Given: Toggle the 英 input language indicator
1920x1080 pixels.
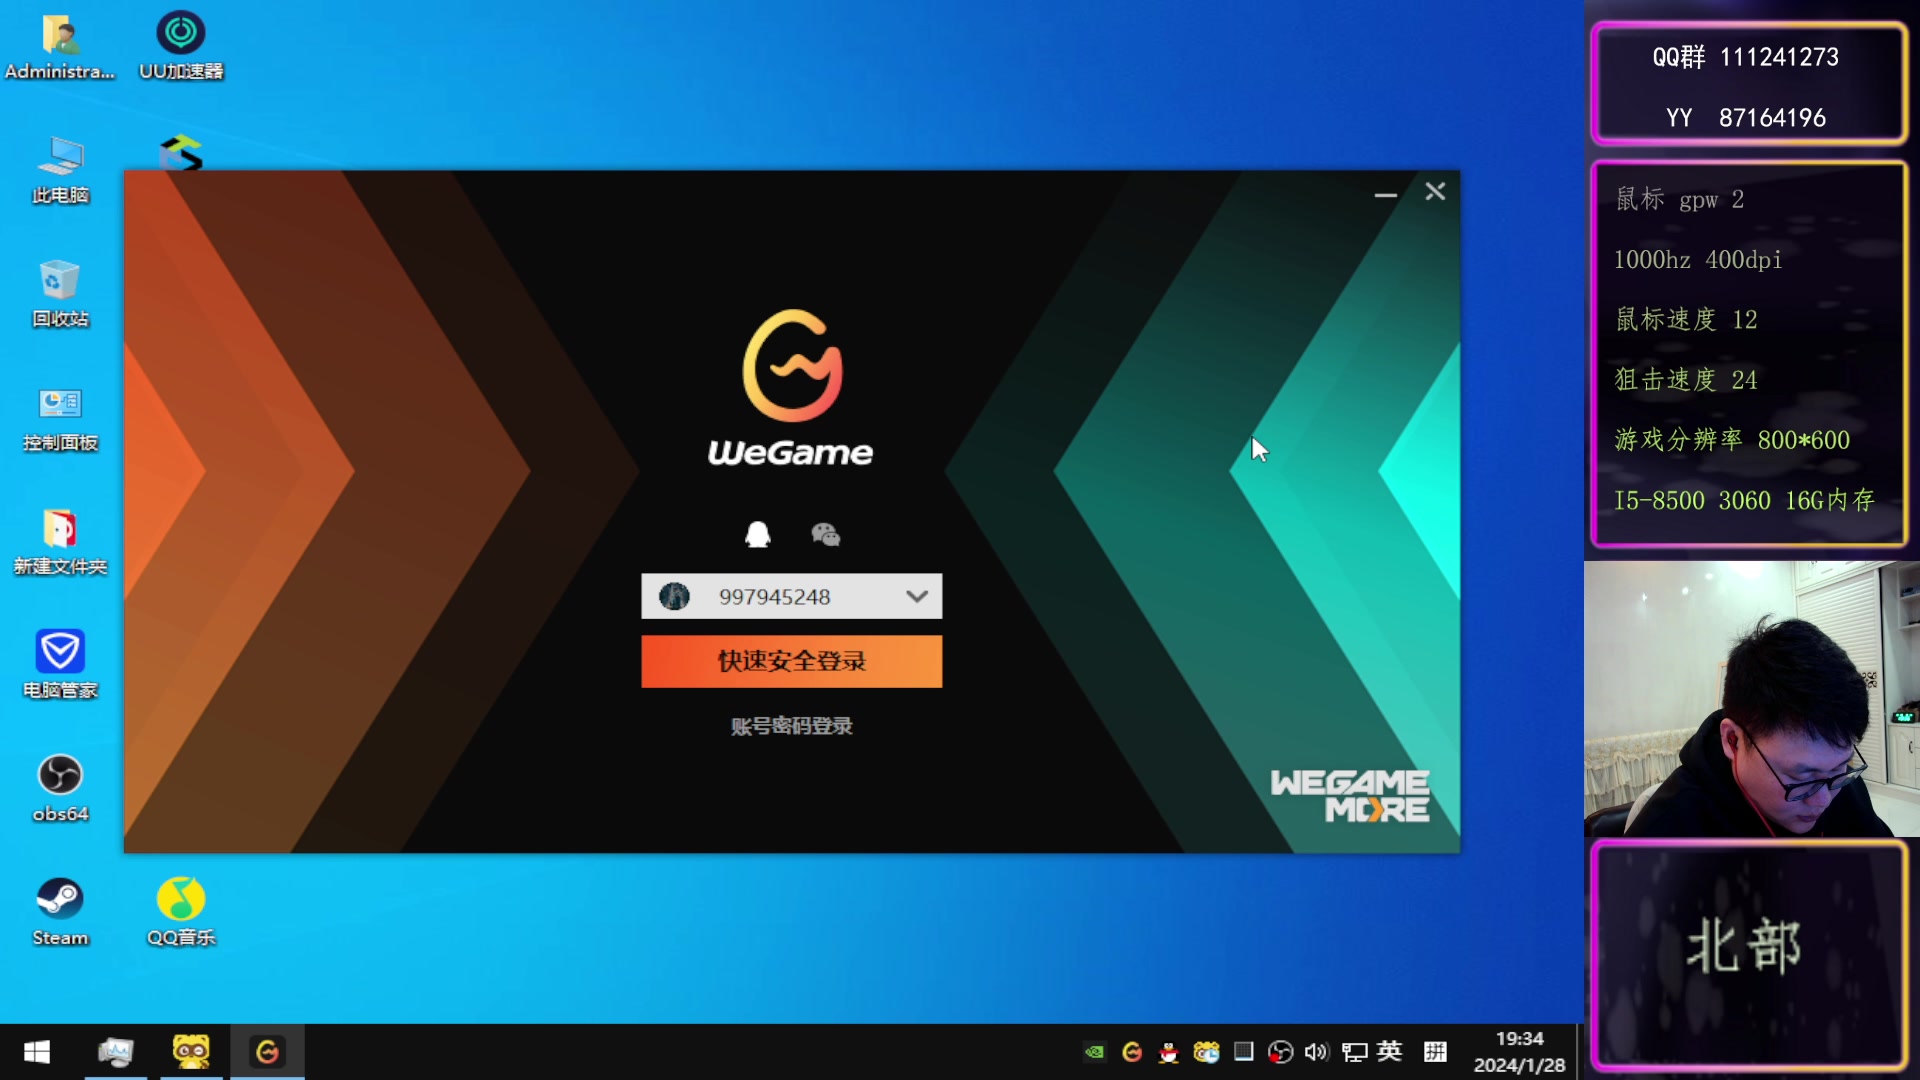Looking at the screenshot, I should pos(1389,1051).
